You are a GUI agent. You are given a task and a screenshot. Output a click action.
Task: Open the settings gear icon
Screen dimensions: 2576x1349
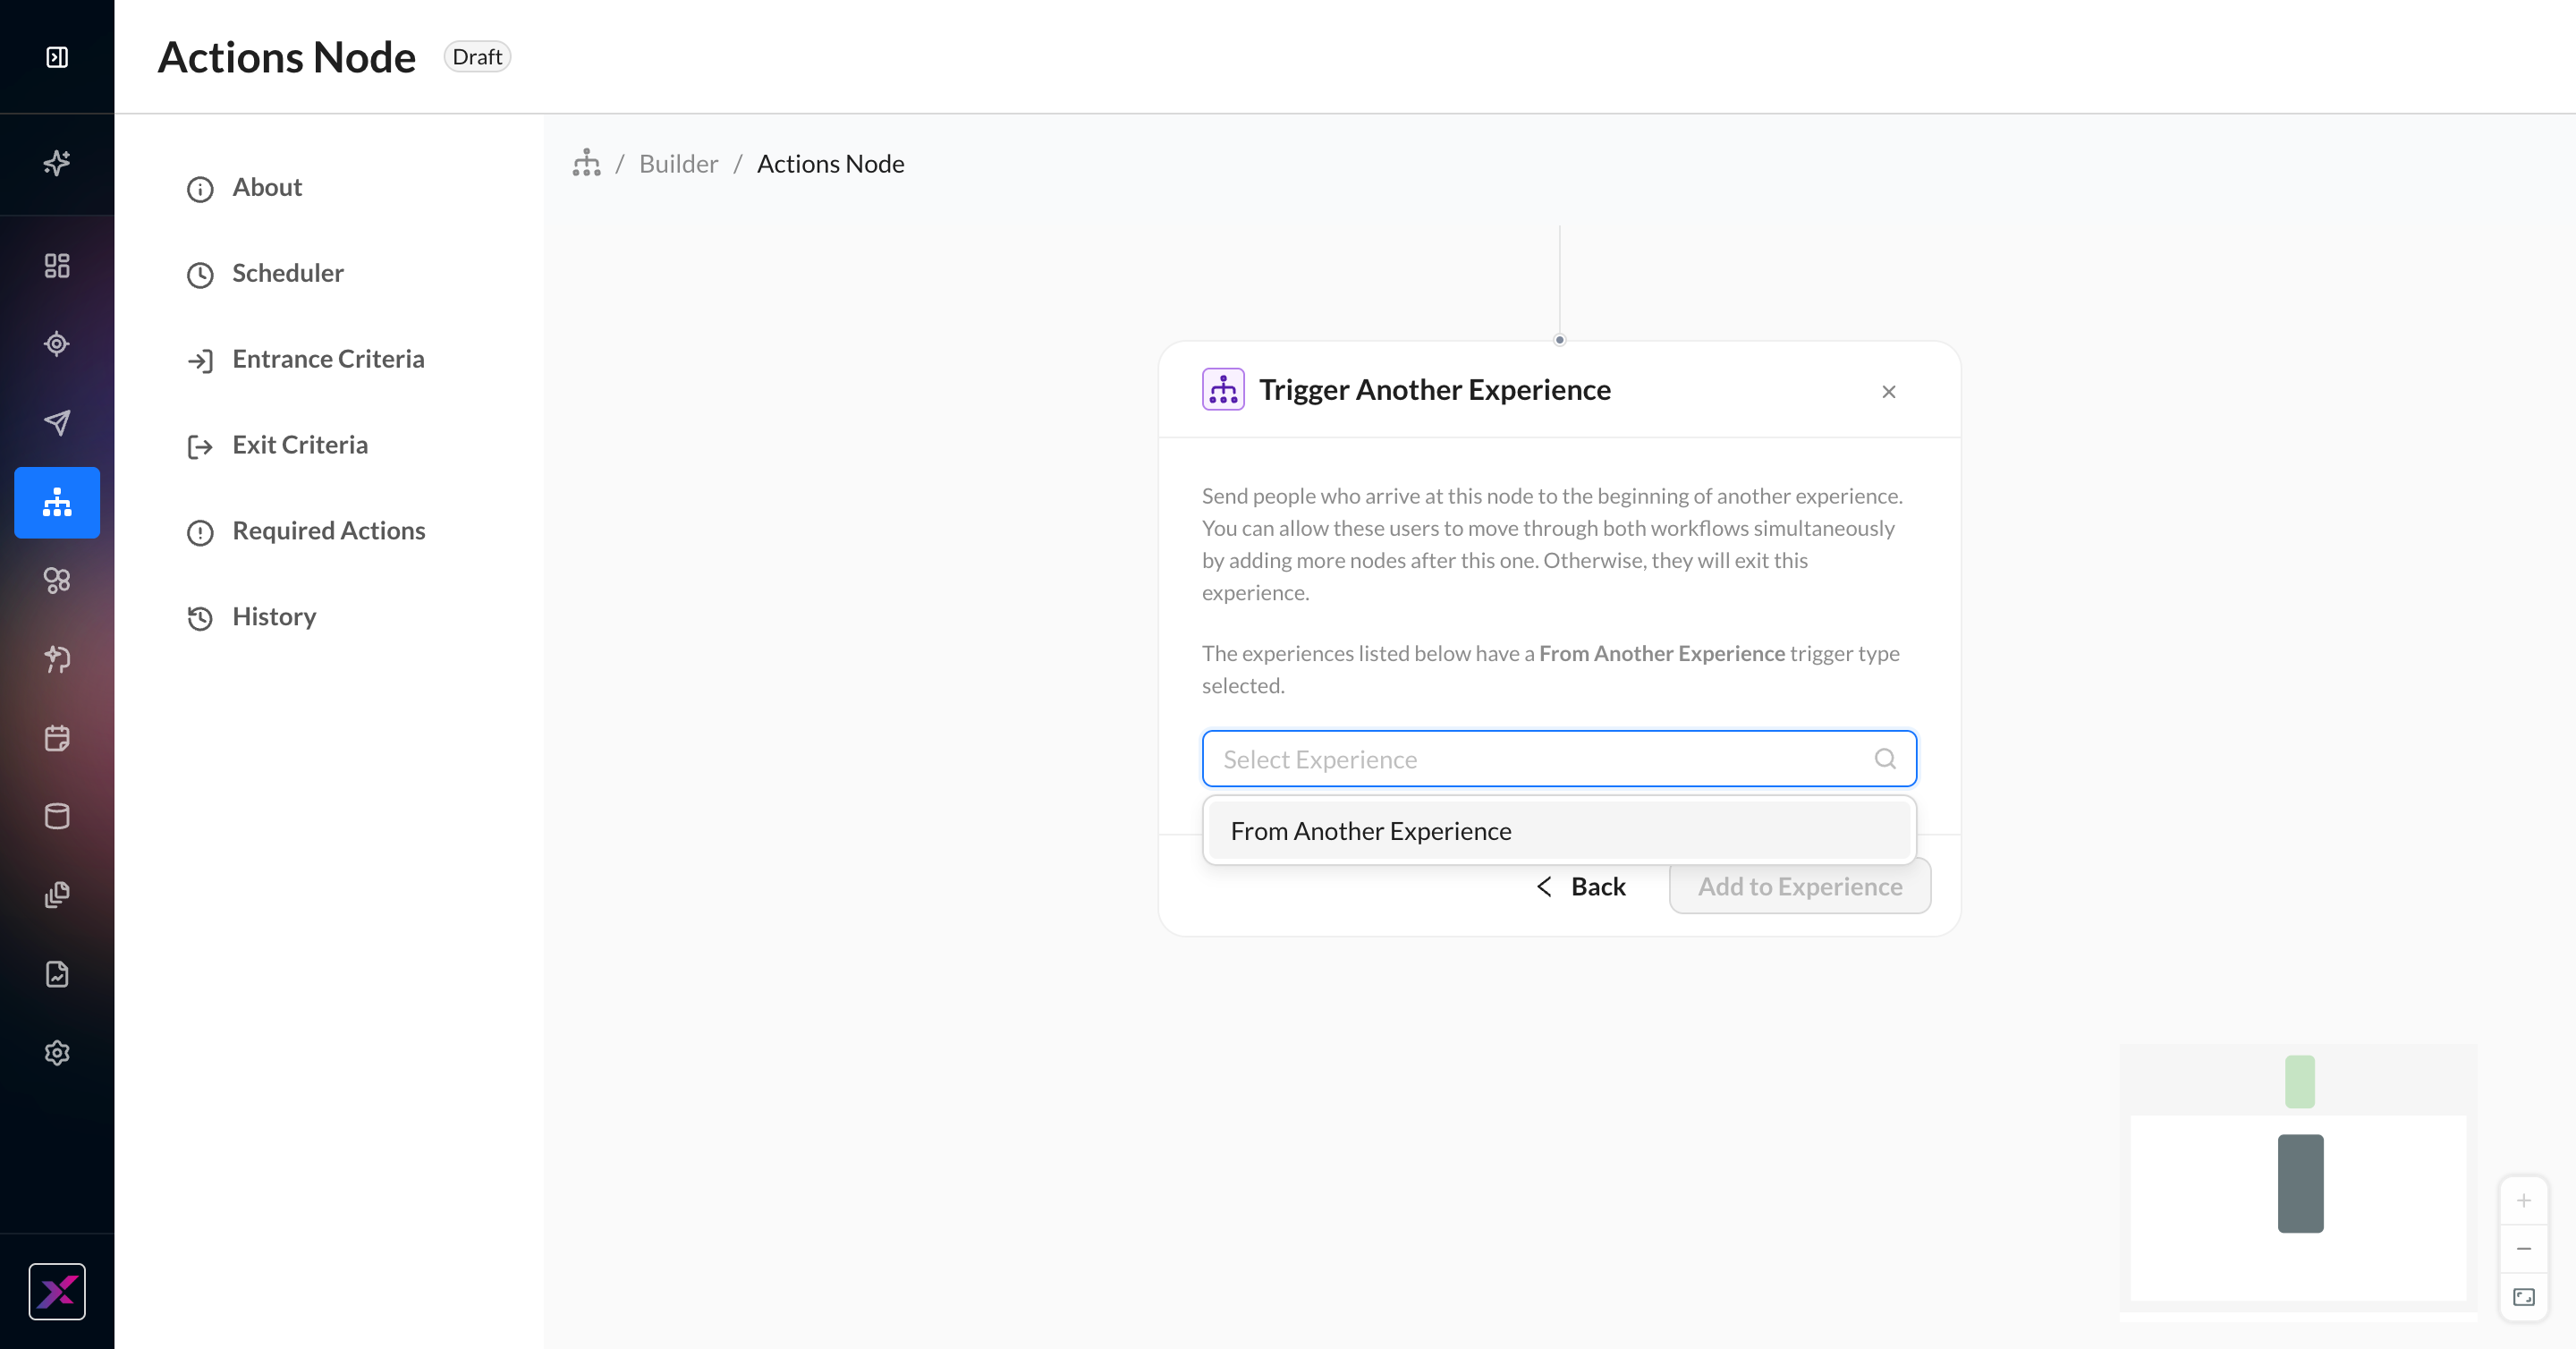[x=57, y=1053]
